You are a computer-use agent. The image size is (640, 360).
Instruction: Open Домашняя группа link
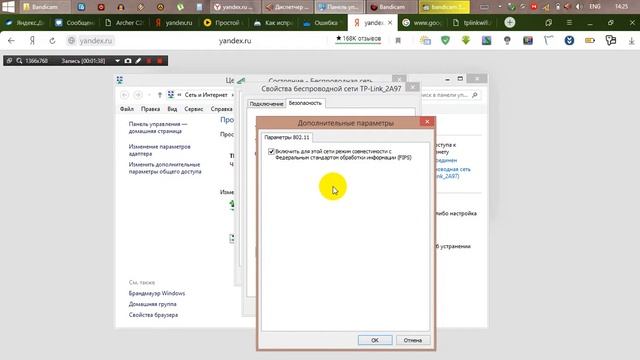click(153, 304)
